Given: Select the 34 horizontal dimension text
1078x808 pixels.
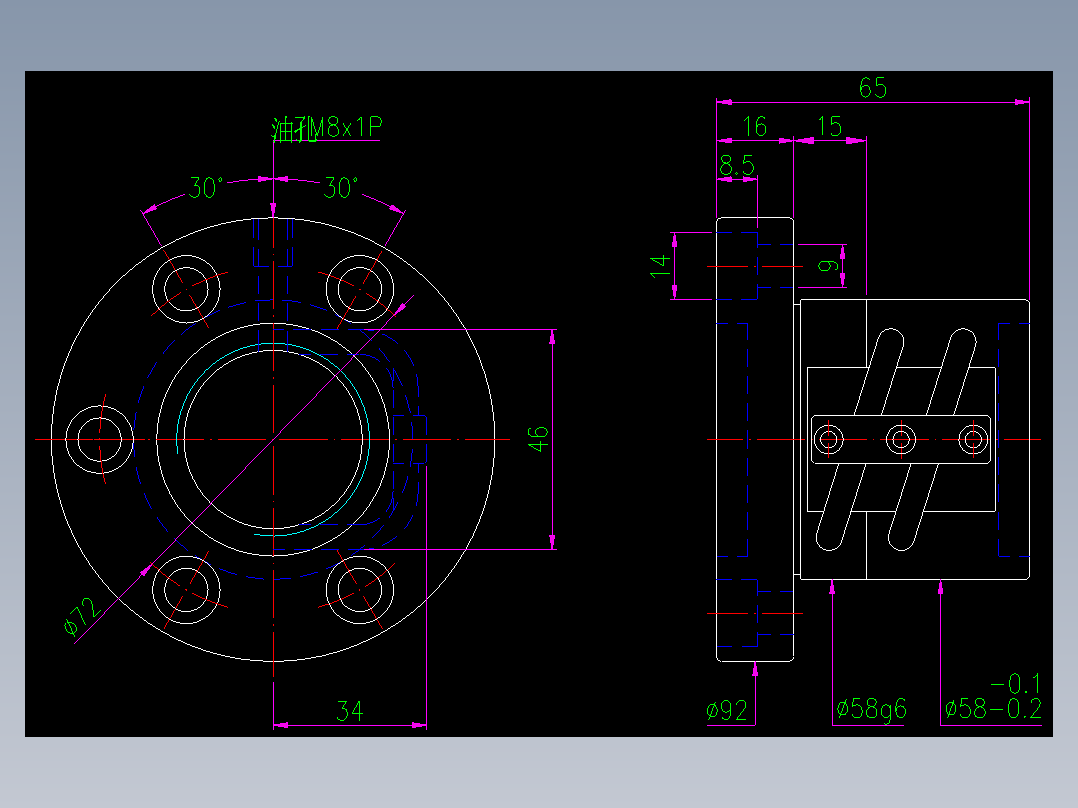Looking at the screenshot, I should pos(349,710).
